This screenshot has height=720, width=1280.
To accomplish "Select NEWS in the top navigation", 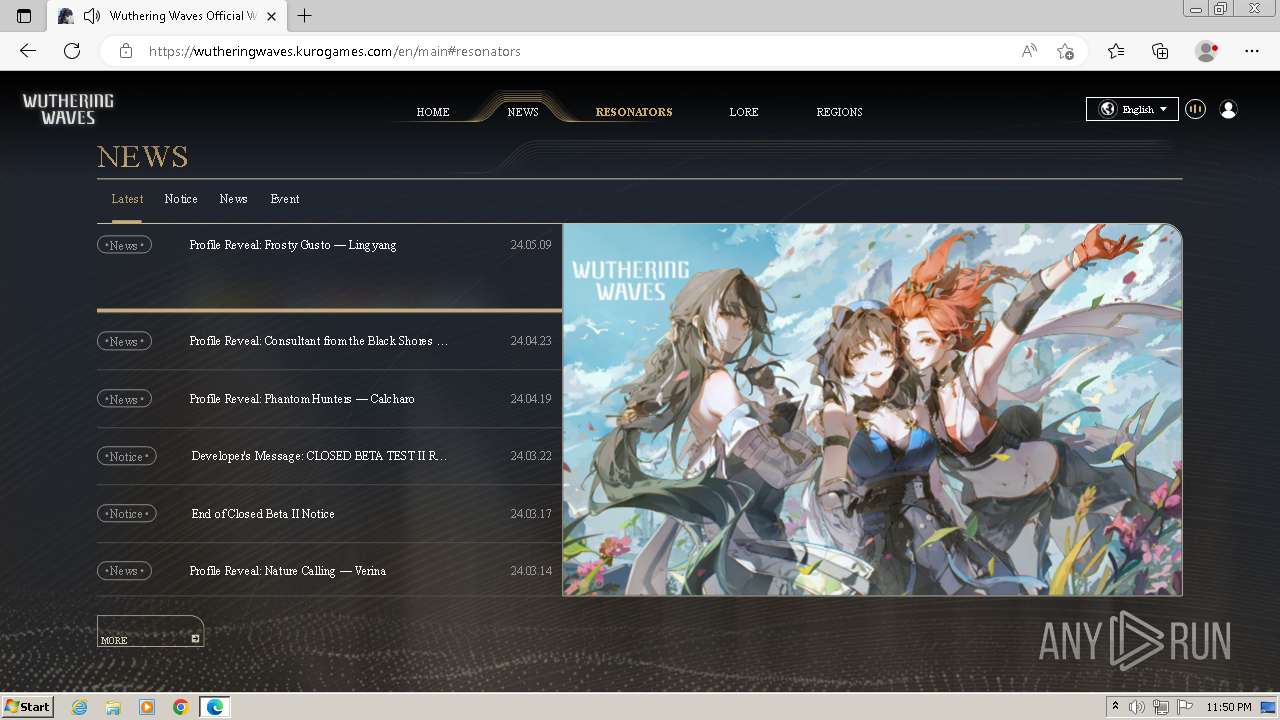I will point(523,112).
